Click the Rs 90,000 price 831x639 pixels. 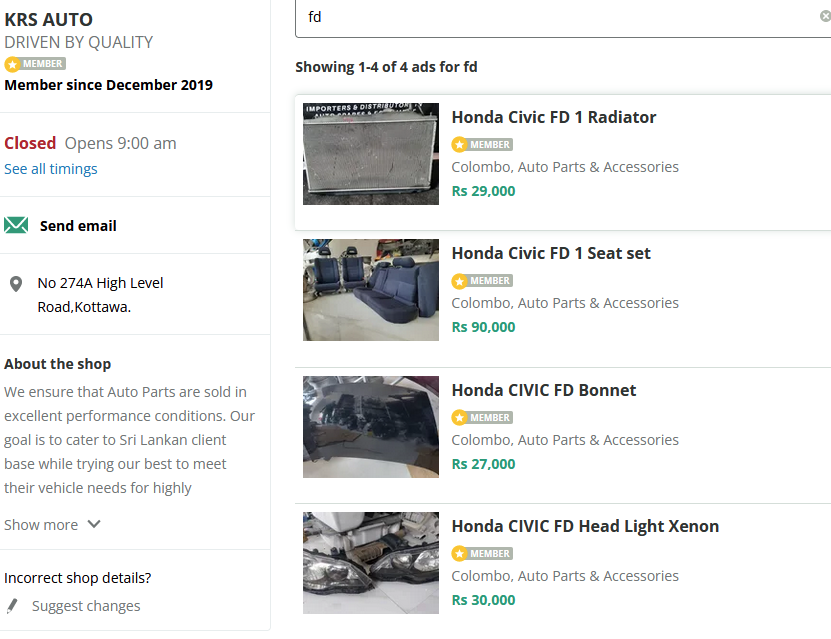pos(483,327)
